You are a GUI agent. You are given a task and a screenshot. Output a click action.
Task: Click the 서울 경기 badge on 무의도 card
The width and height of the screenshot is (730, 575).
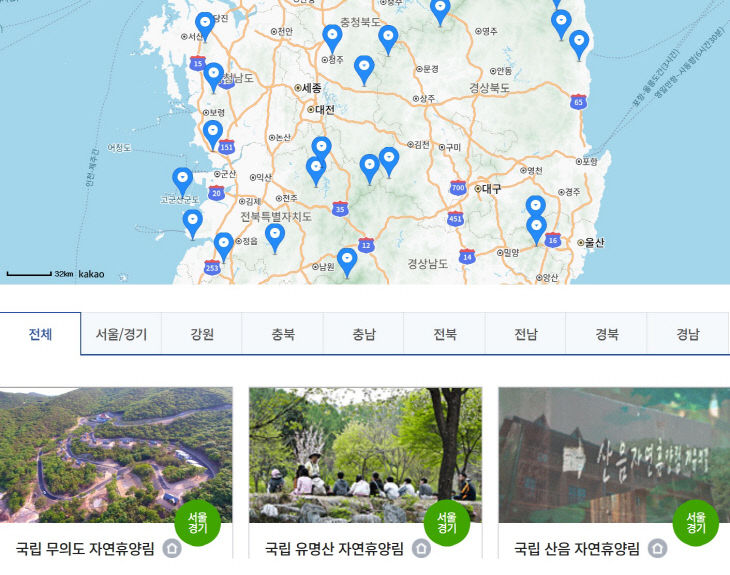click(x=197, y=523)
